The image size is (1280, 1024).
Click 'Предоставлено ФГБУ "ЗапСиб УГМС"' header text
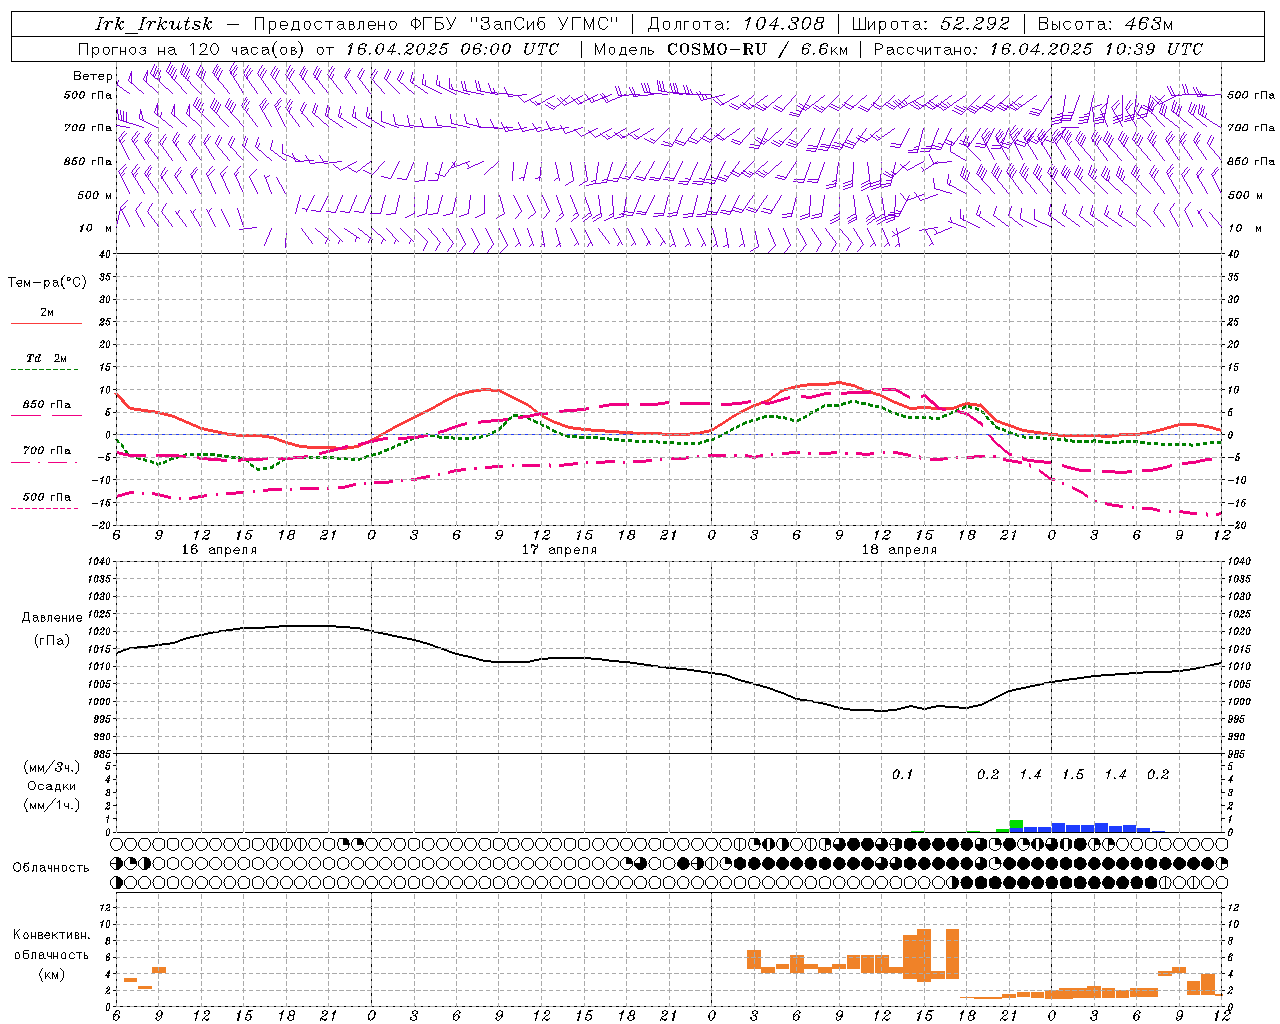tap(436, 24)
